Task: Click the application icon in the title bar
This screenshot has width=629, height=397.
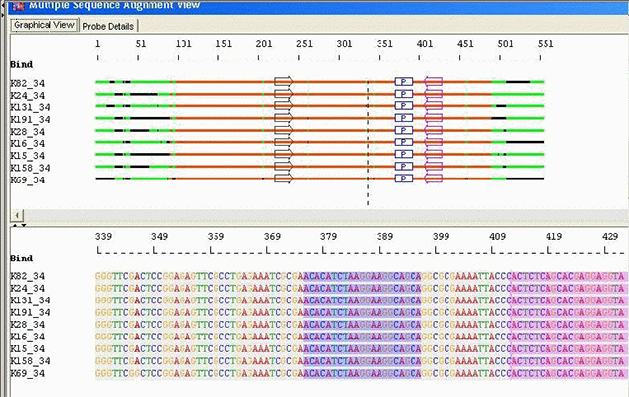Action: pyautogui.click(x=18, y=6)
